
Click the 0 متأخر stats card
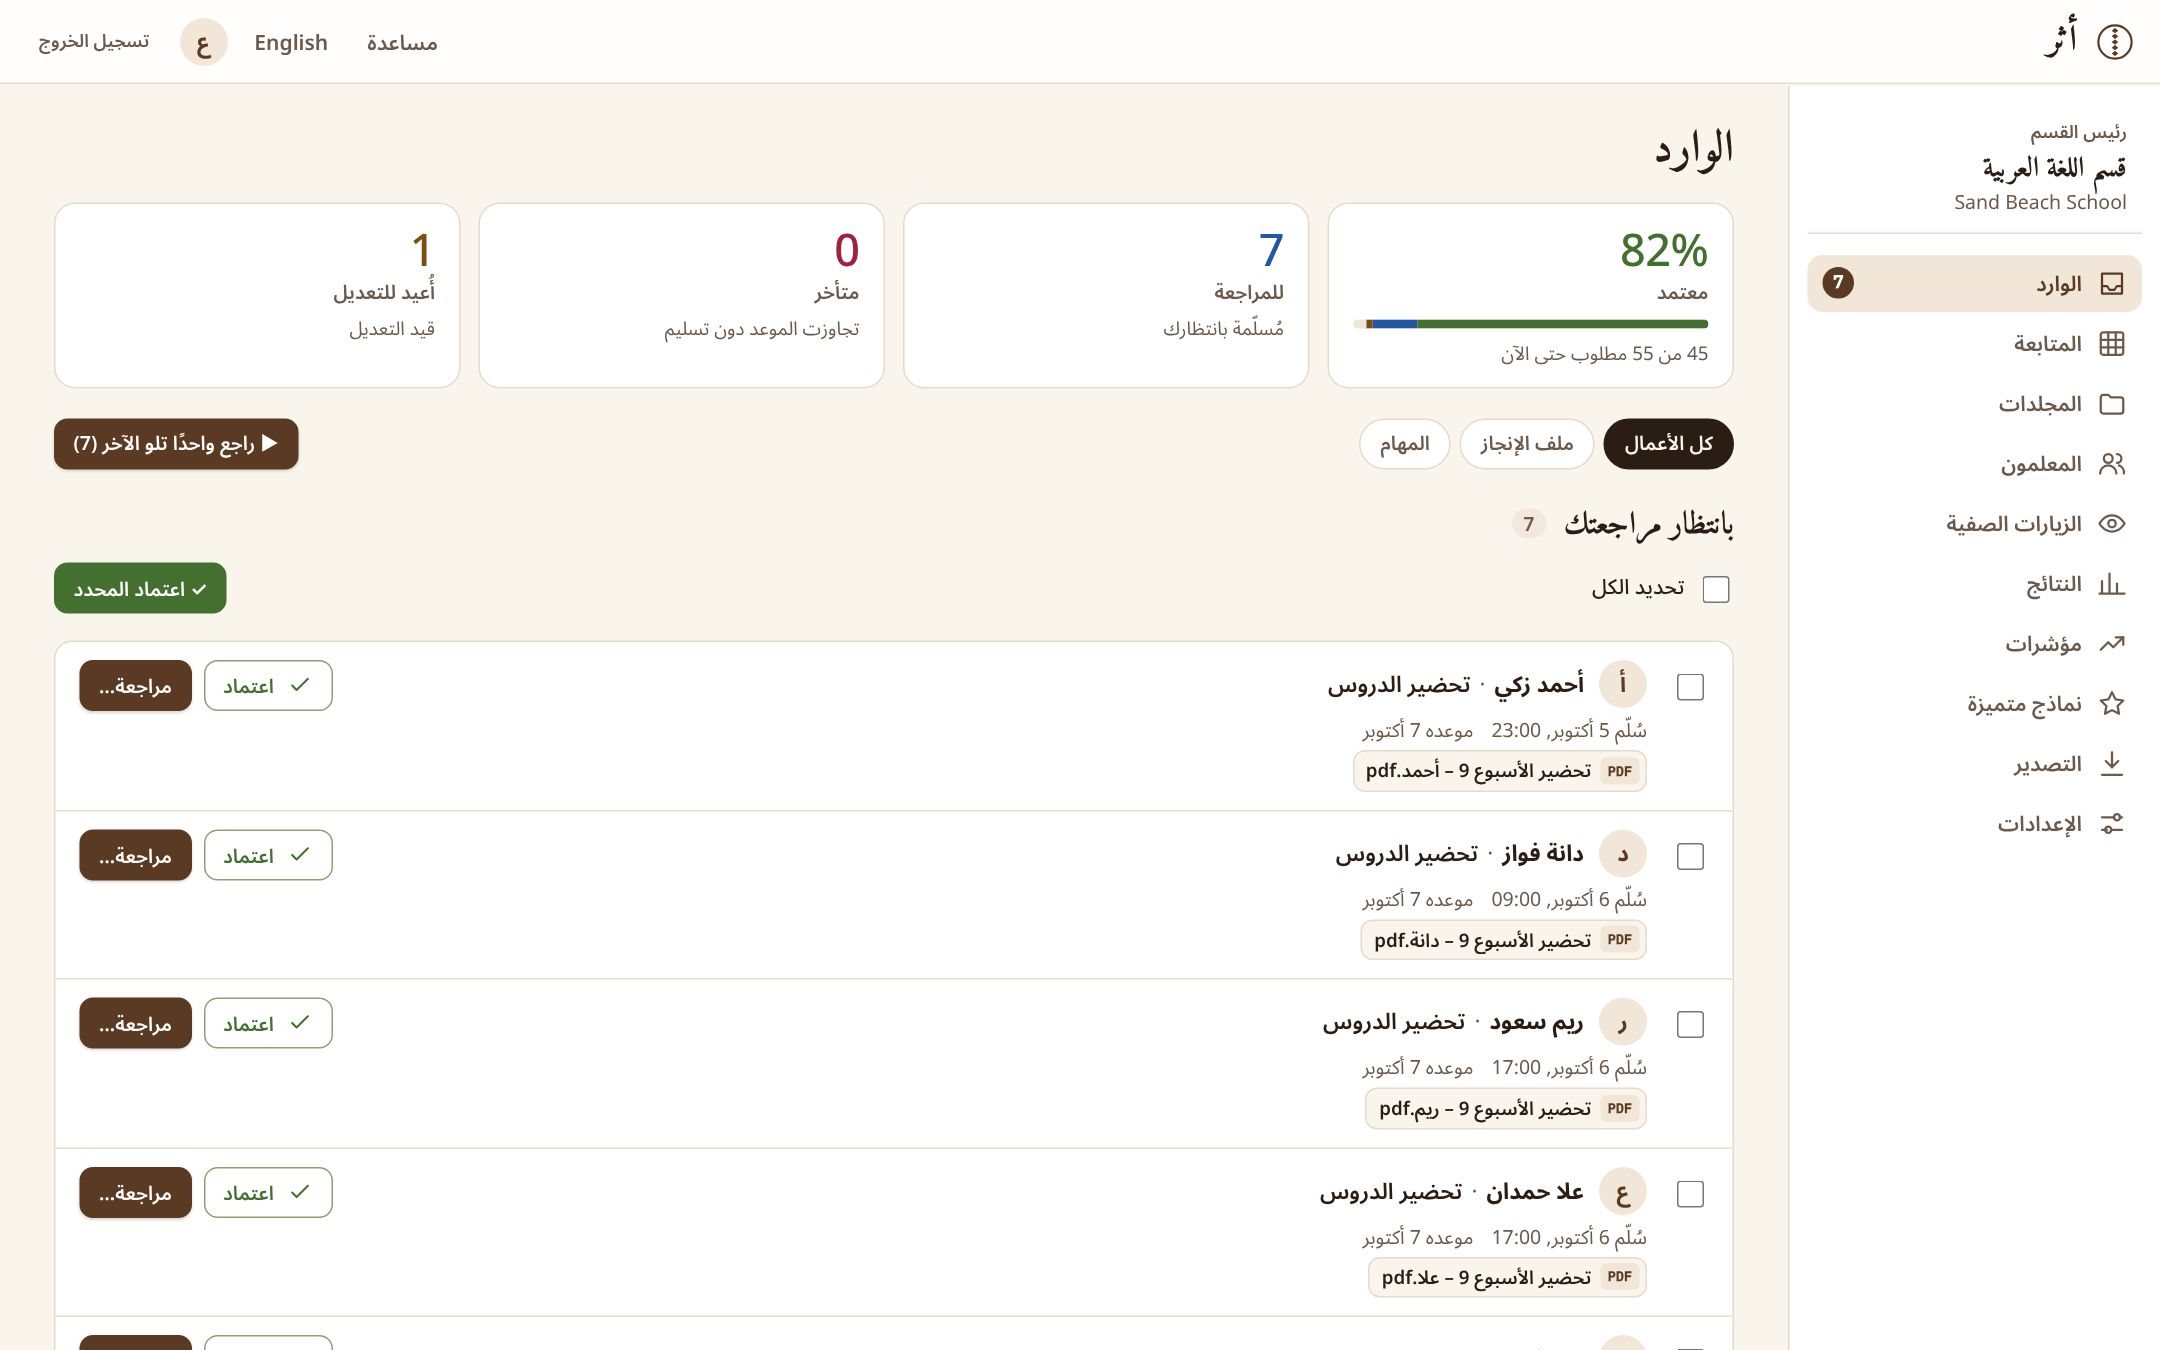(x=682, y=296)
